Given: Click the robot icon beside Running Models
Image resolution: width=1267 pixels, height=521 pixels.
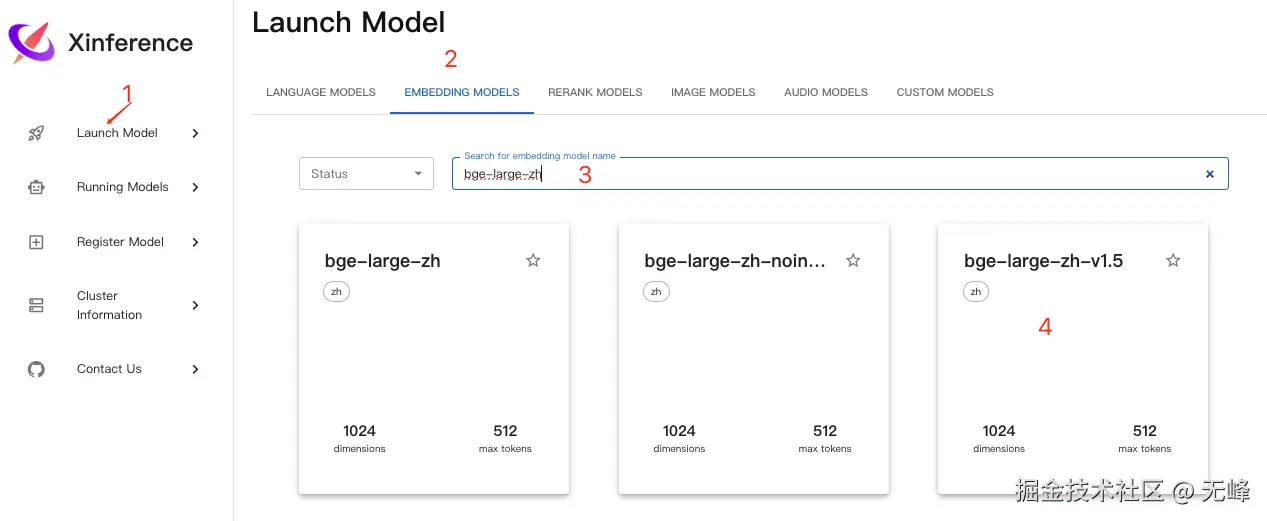Looking at the screenshot, I should [36, 187].
